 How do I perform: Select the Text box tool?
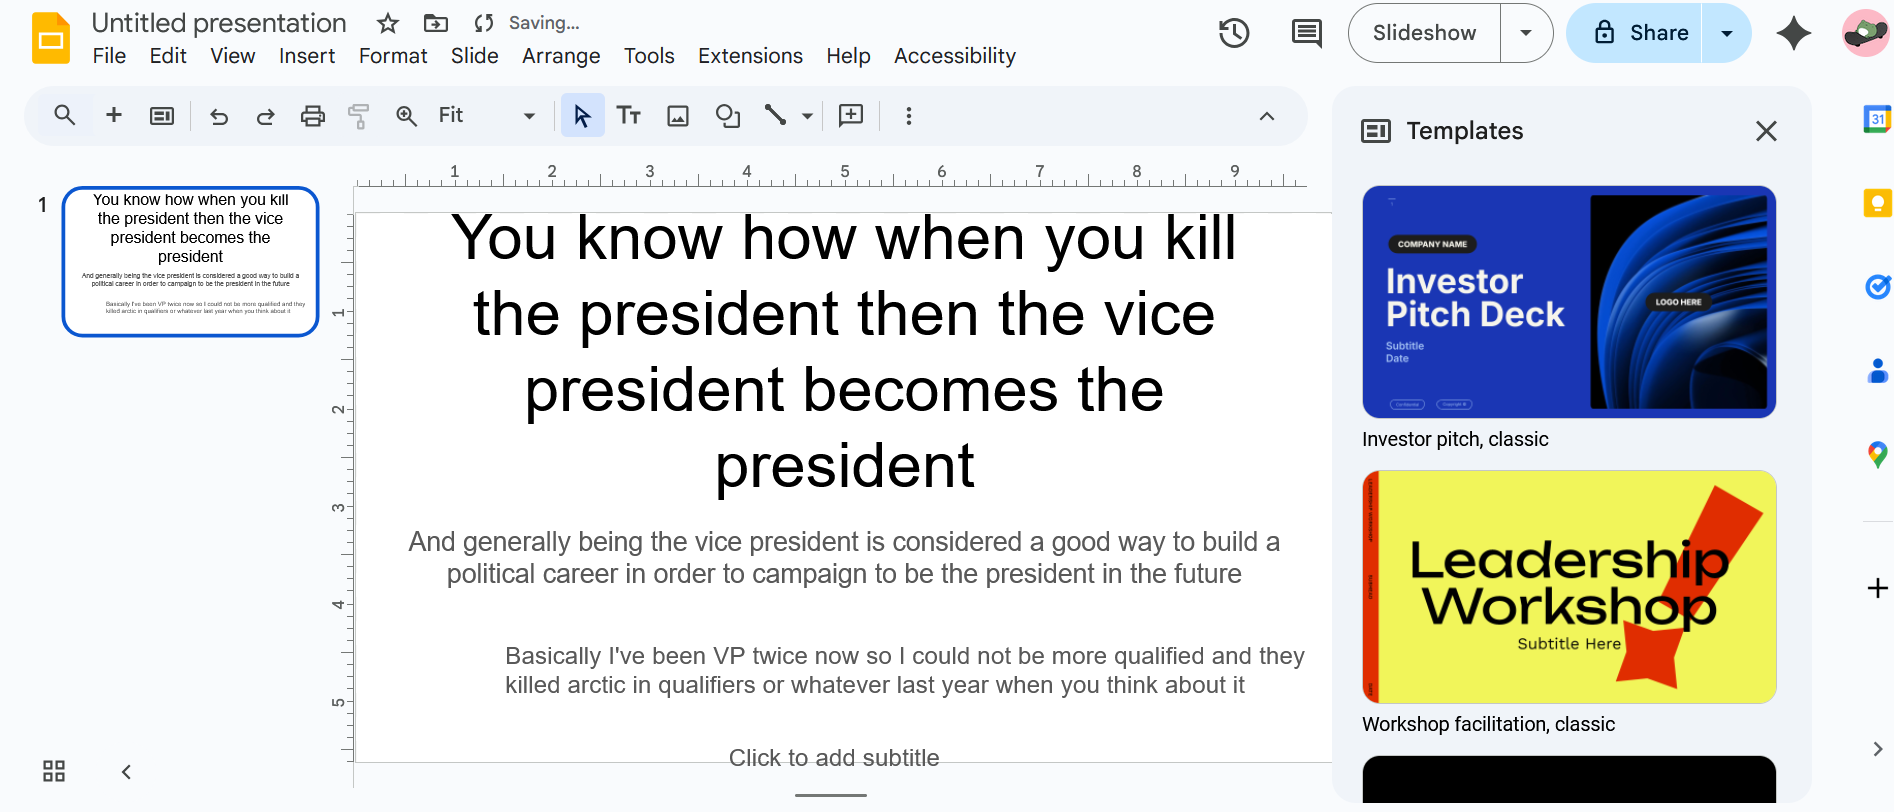pos(628,116)
